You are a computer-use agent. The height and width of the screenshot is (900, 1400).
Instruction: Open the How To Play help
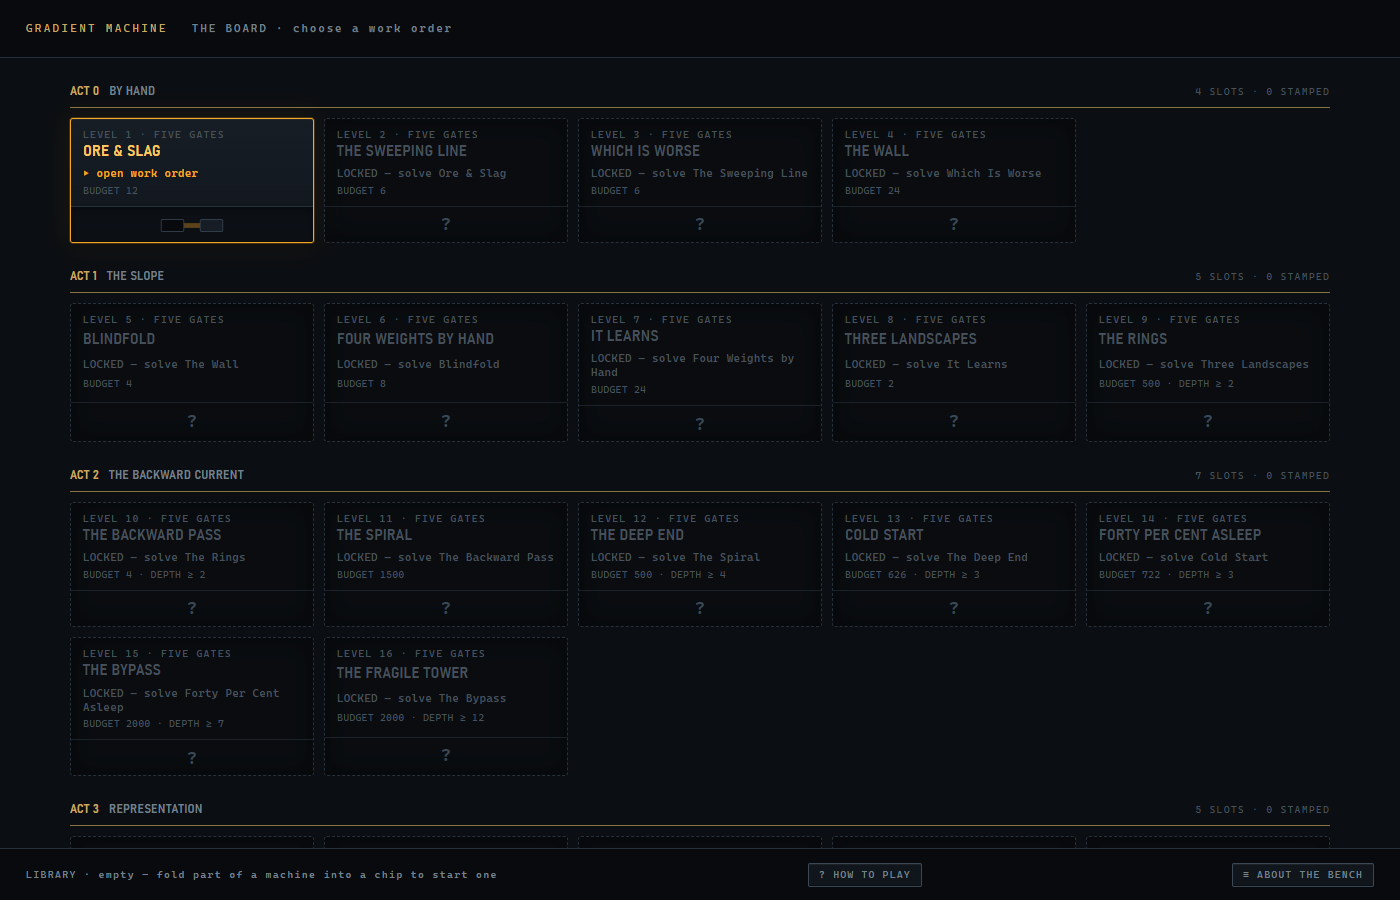865,875
